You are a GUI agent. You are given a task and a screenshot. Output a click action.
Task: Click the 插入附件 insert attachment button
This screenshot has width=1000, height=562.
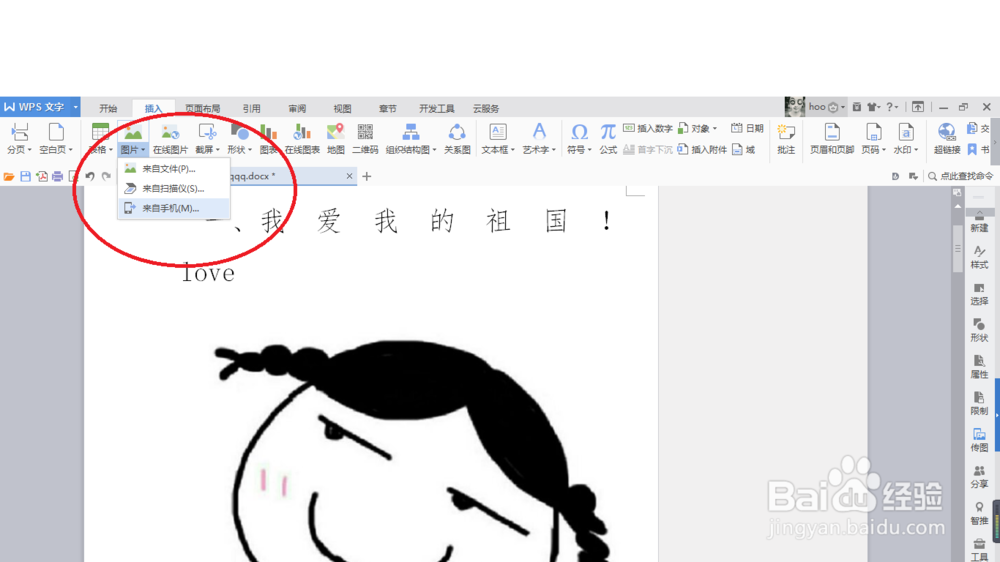point(702,150)
